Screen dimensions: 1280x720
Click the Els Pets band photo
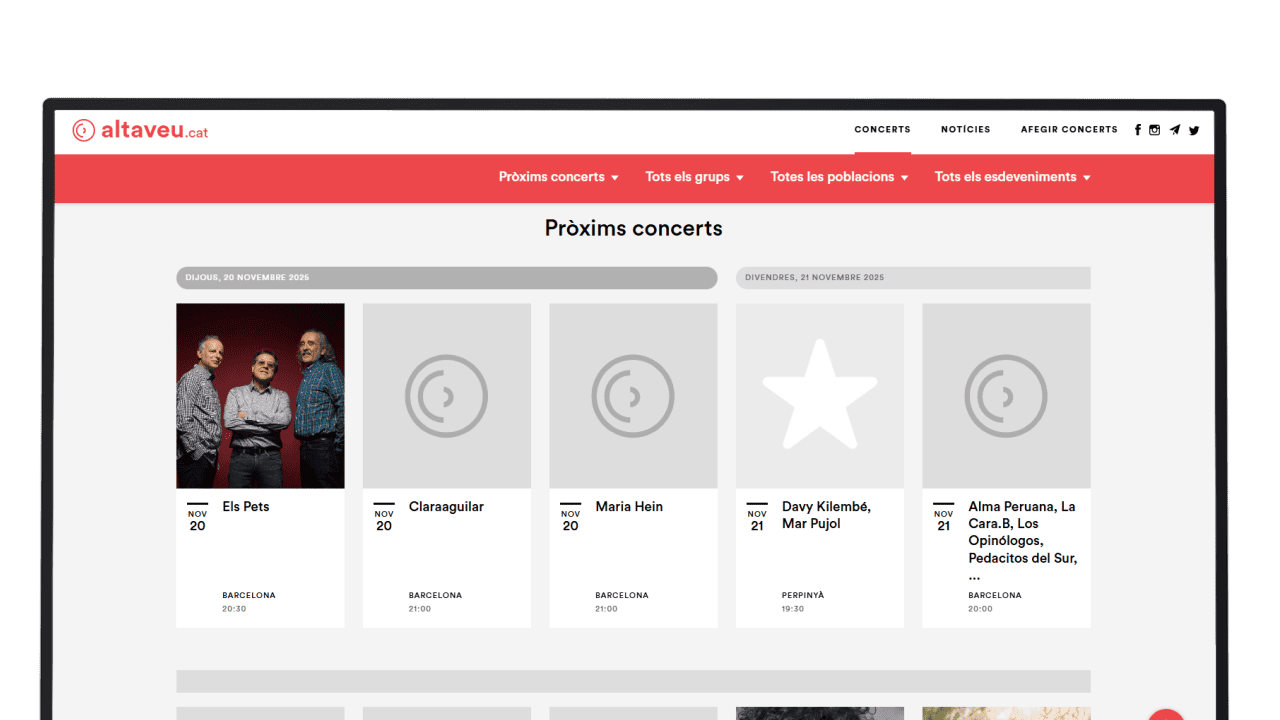[x=260, y=396]
